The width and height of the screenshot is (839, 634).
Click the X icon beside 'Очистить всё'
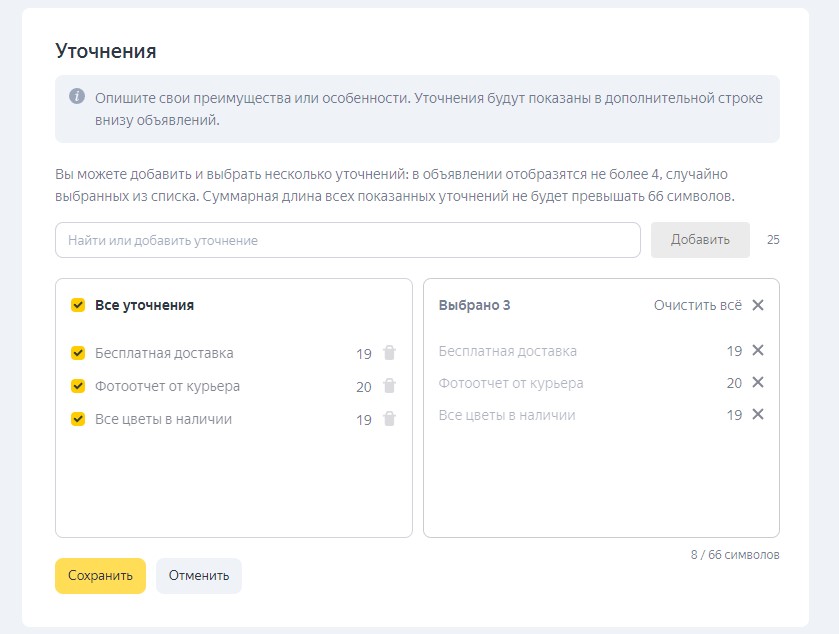click(757, 305)
